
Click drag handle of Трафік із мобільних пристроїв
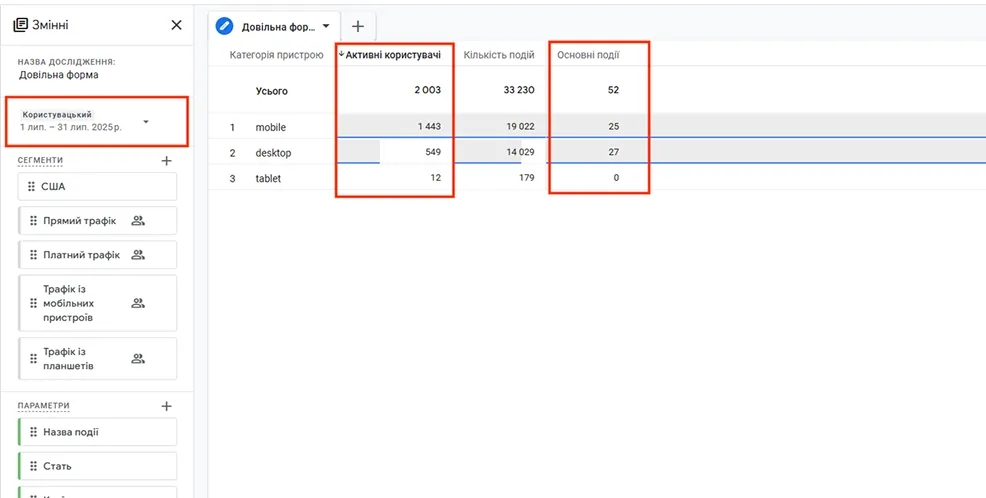(34, 303)
